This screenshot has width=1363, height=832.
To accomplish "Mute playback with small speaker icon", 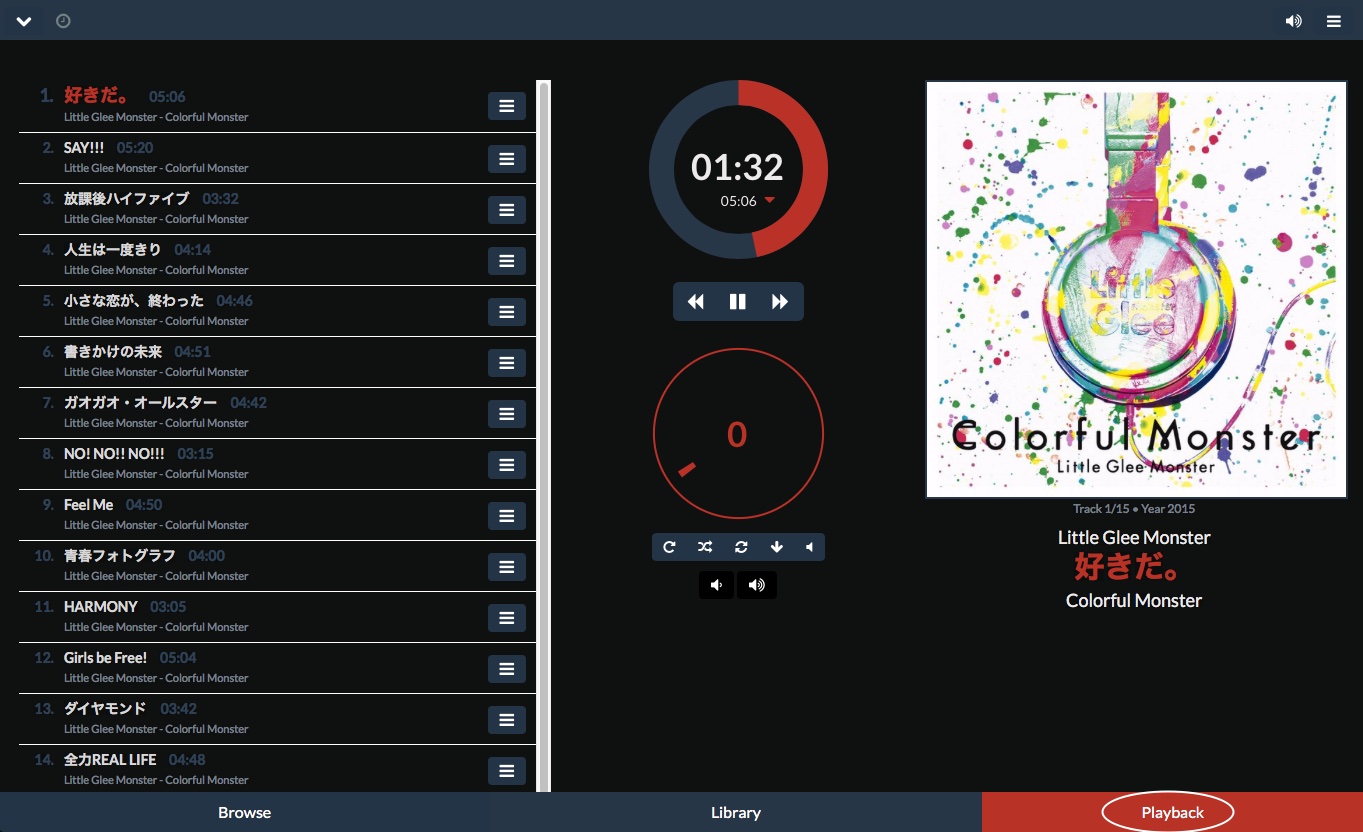I will [811, 547].
